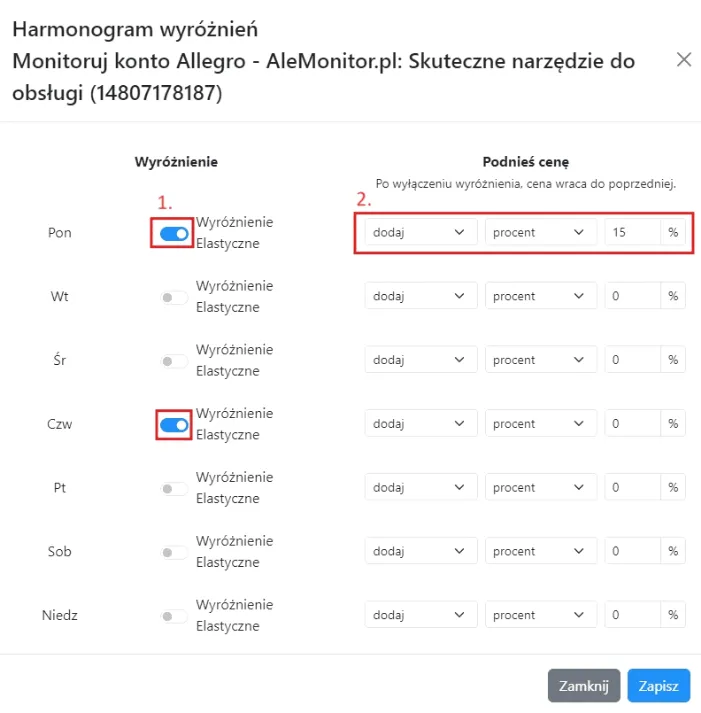Expand the Śr 'procent' unit dropdown
701x713 pixels.
point(540,360)
